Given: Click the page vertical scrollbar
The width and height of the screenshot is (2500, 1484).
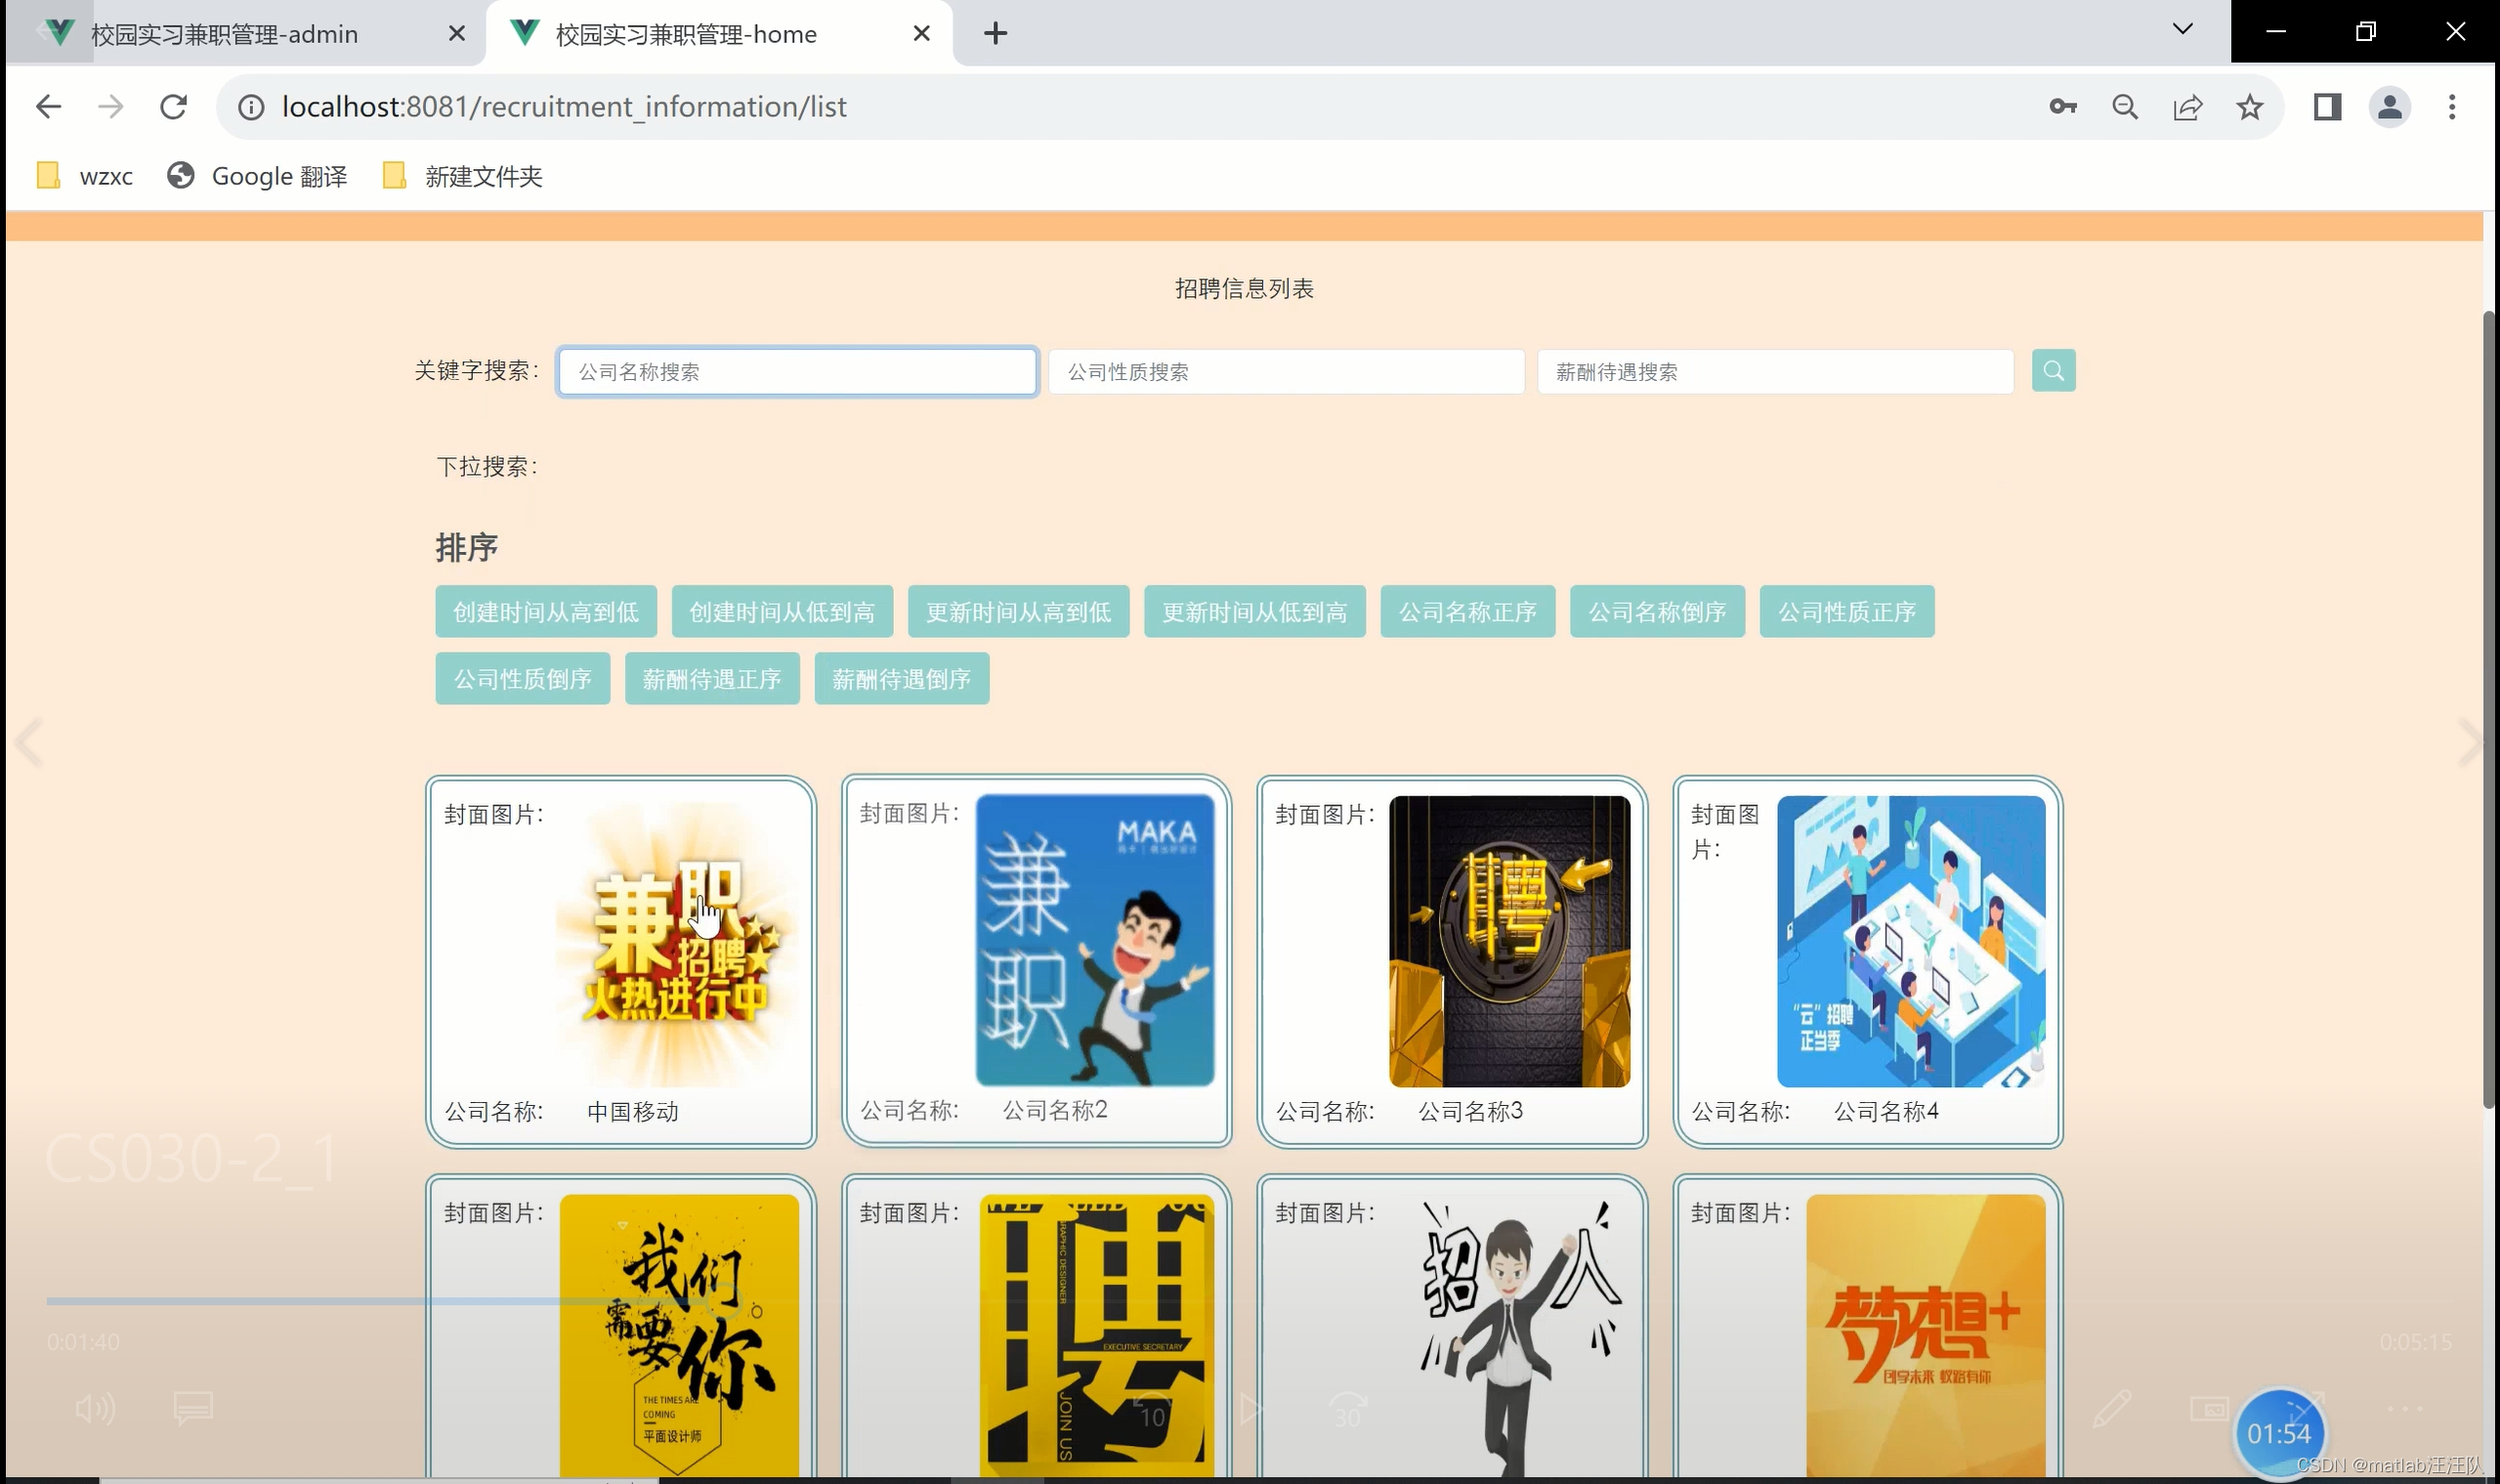Looking at the screenshot, I should point(2489,710).
